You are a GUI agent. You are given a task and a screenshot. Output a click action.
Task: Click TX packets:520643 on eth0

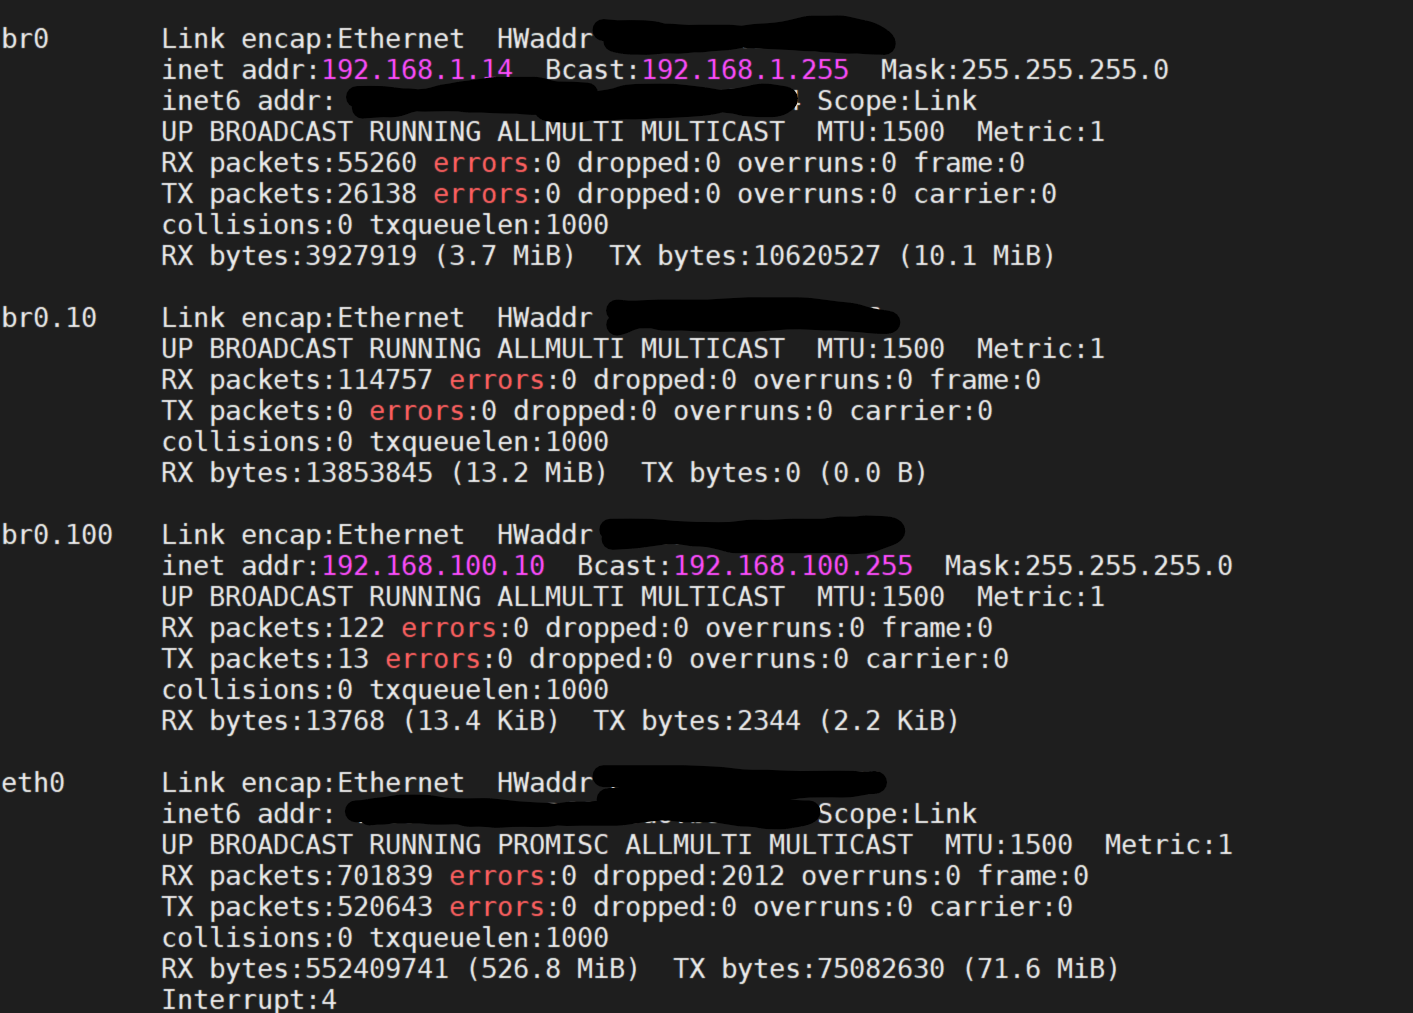[297, 907]
